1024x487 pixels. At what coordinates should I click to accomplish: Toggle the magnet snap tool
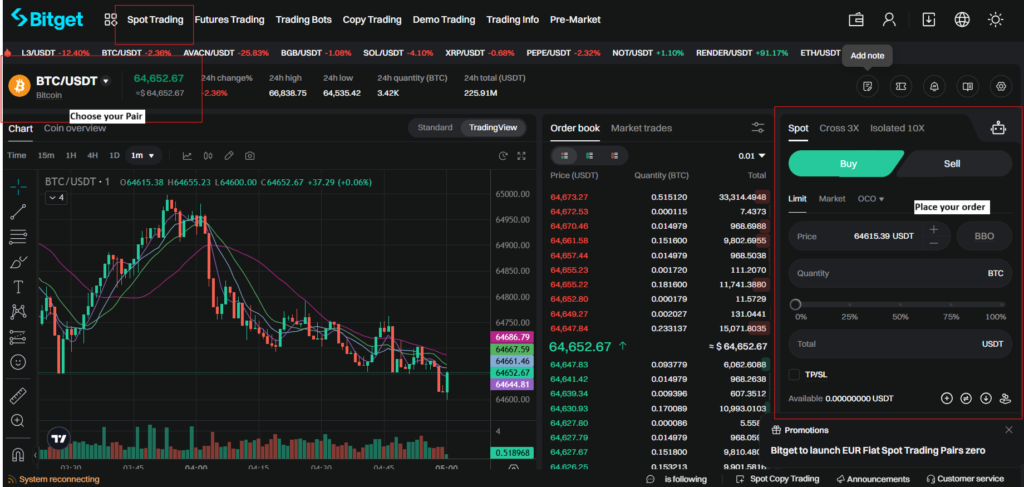pos(18,454)
